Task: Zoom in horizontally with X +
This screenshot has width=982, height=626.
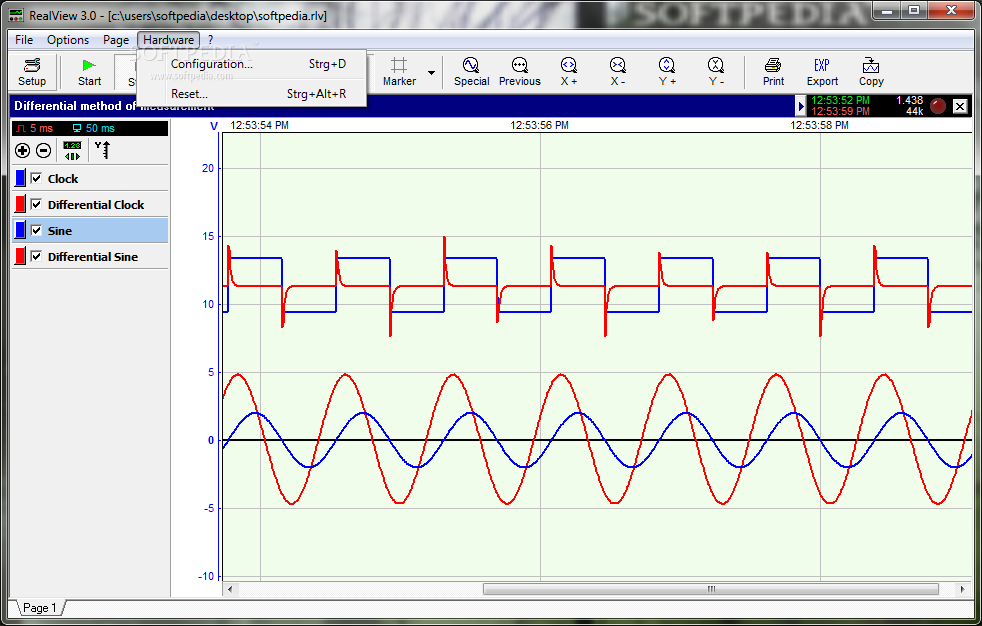Action: click(x=569, y=72)
